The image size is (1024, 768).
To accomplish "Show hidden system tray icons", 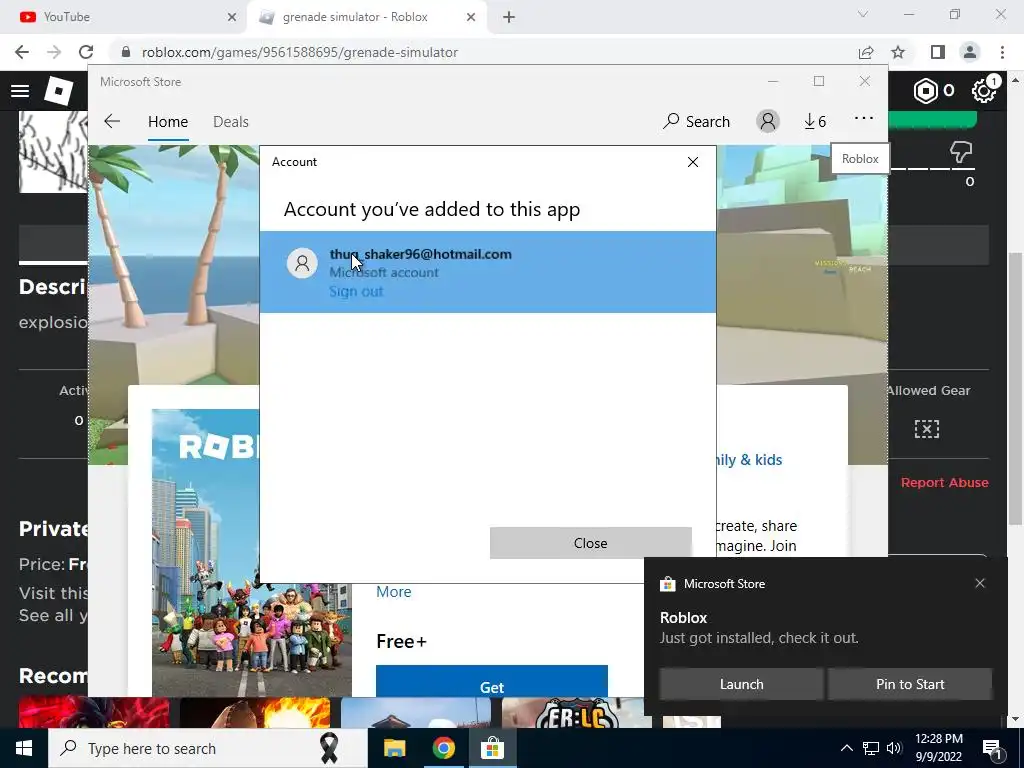I will (x=846, y=748).
